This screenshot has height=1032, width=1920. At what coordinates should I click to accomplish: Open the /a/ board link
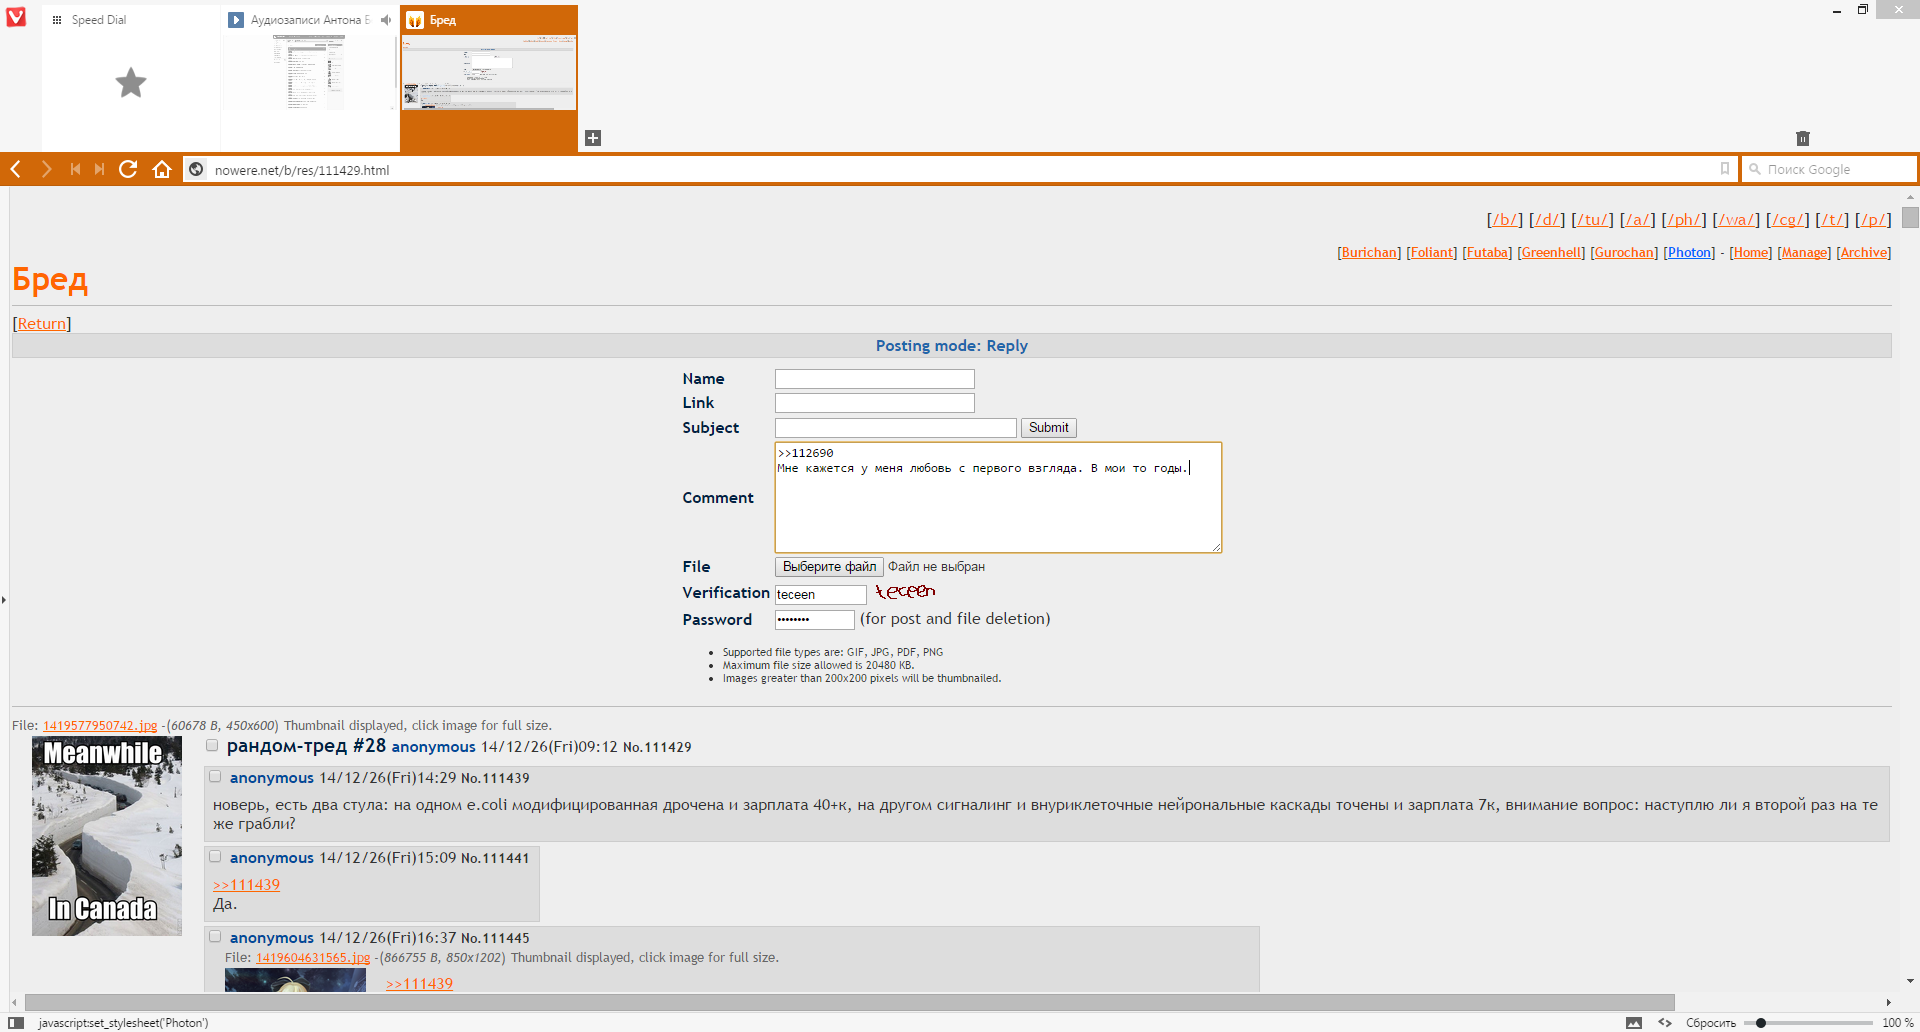[1637, 220]
